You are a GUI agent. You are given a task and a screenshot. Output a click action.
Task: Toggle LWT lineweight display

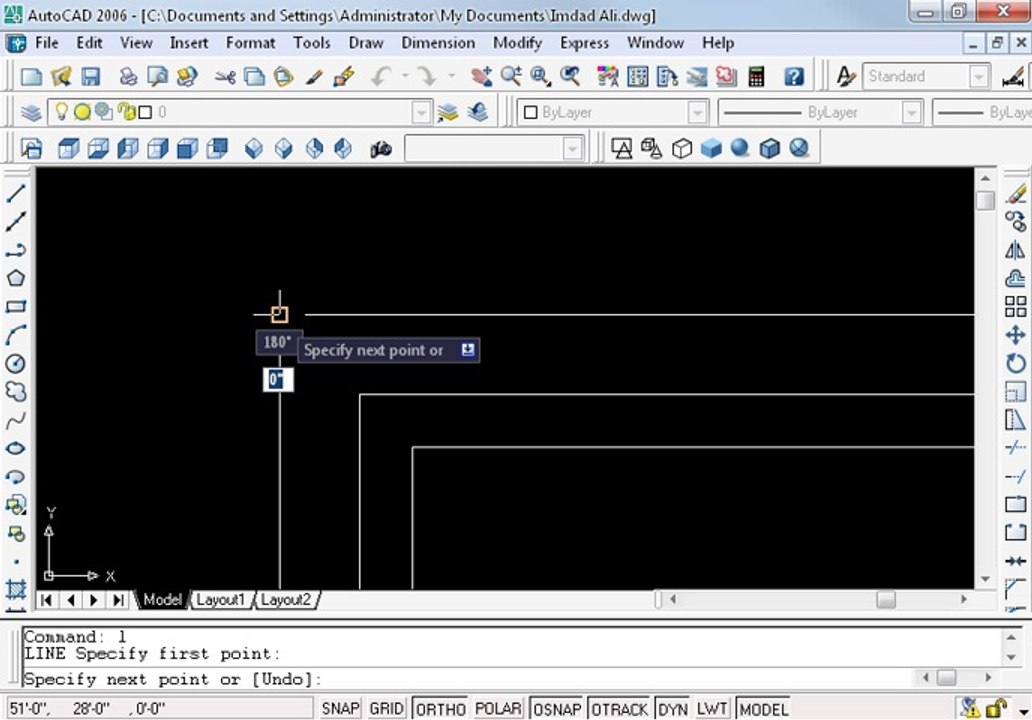[x=712, y=709]
